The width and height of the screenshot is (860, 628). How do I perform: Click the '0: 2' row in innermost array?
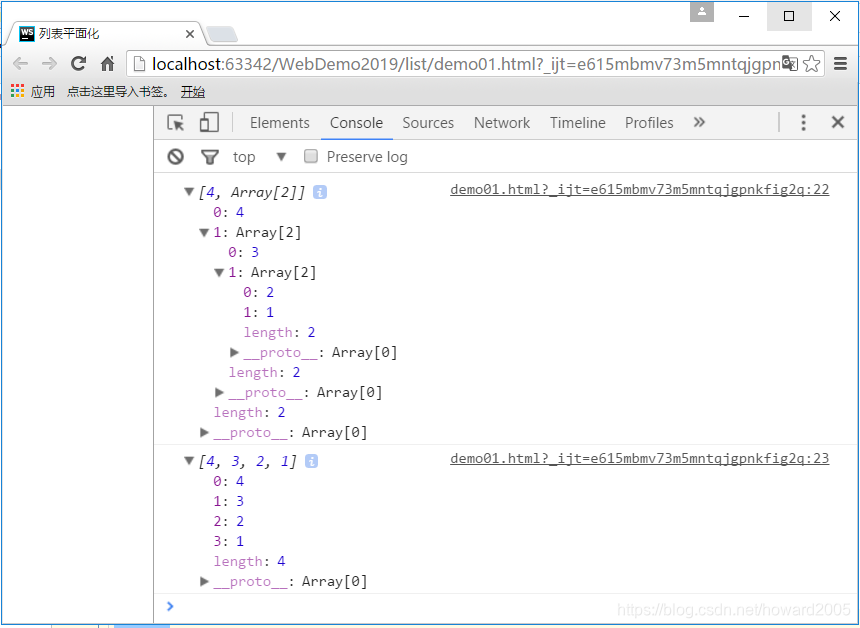[x=258, y=292]
